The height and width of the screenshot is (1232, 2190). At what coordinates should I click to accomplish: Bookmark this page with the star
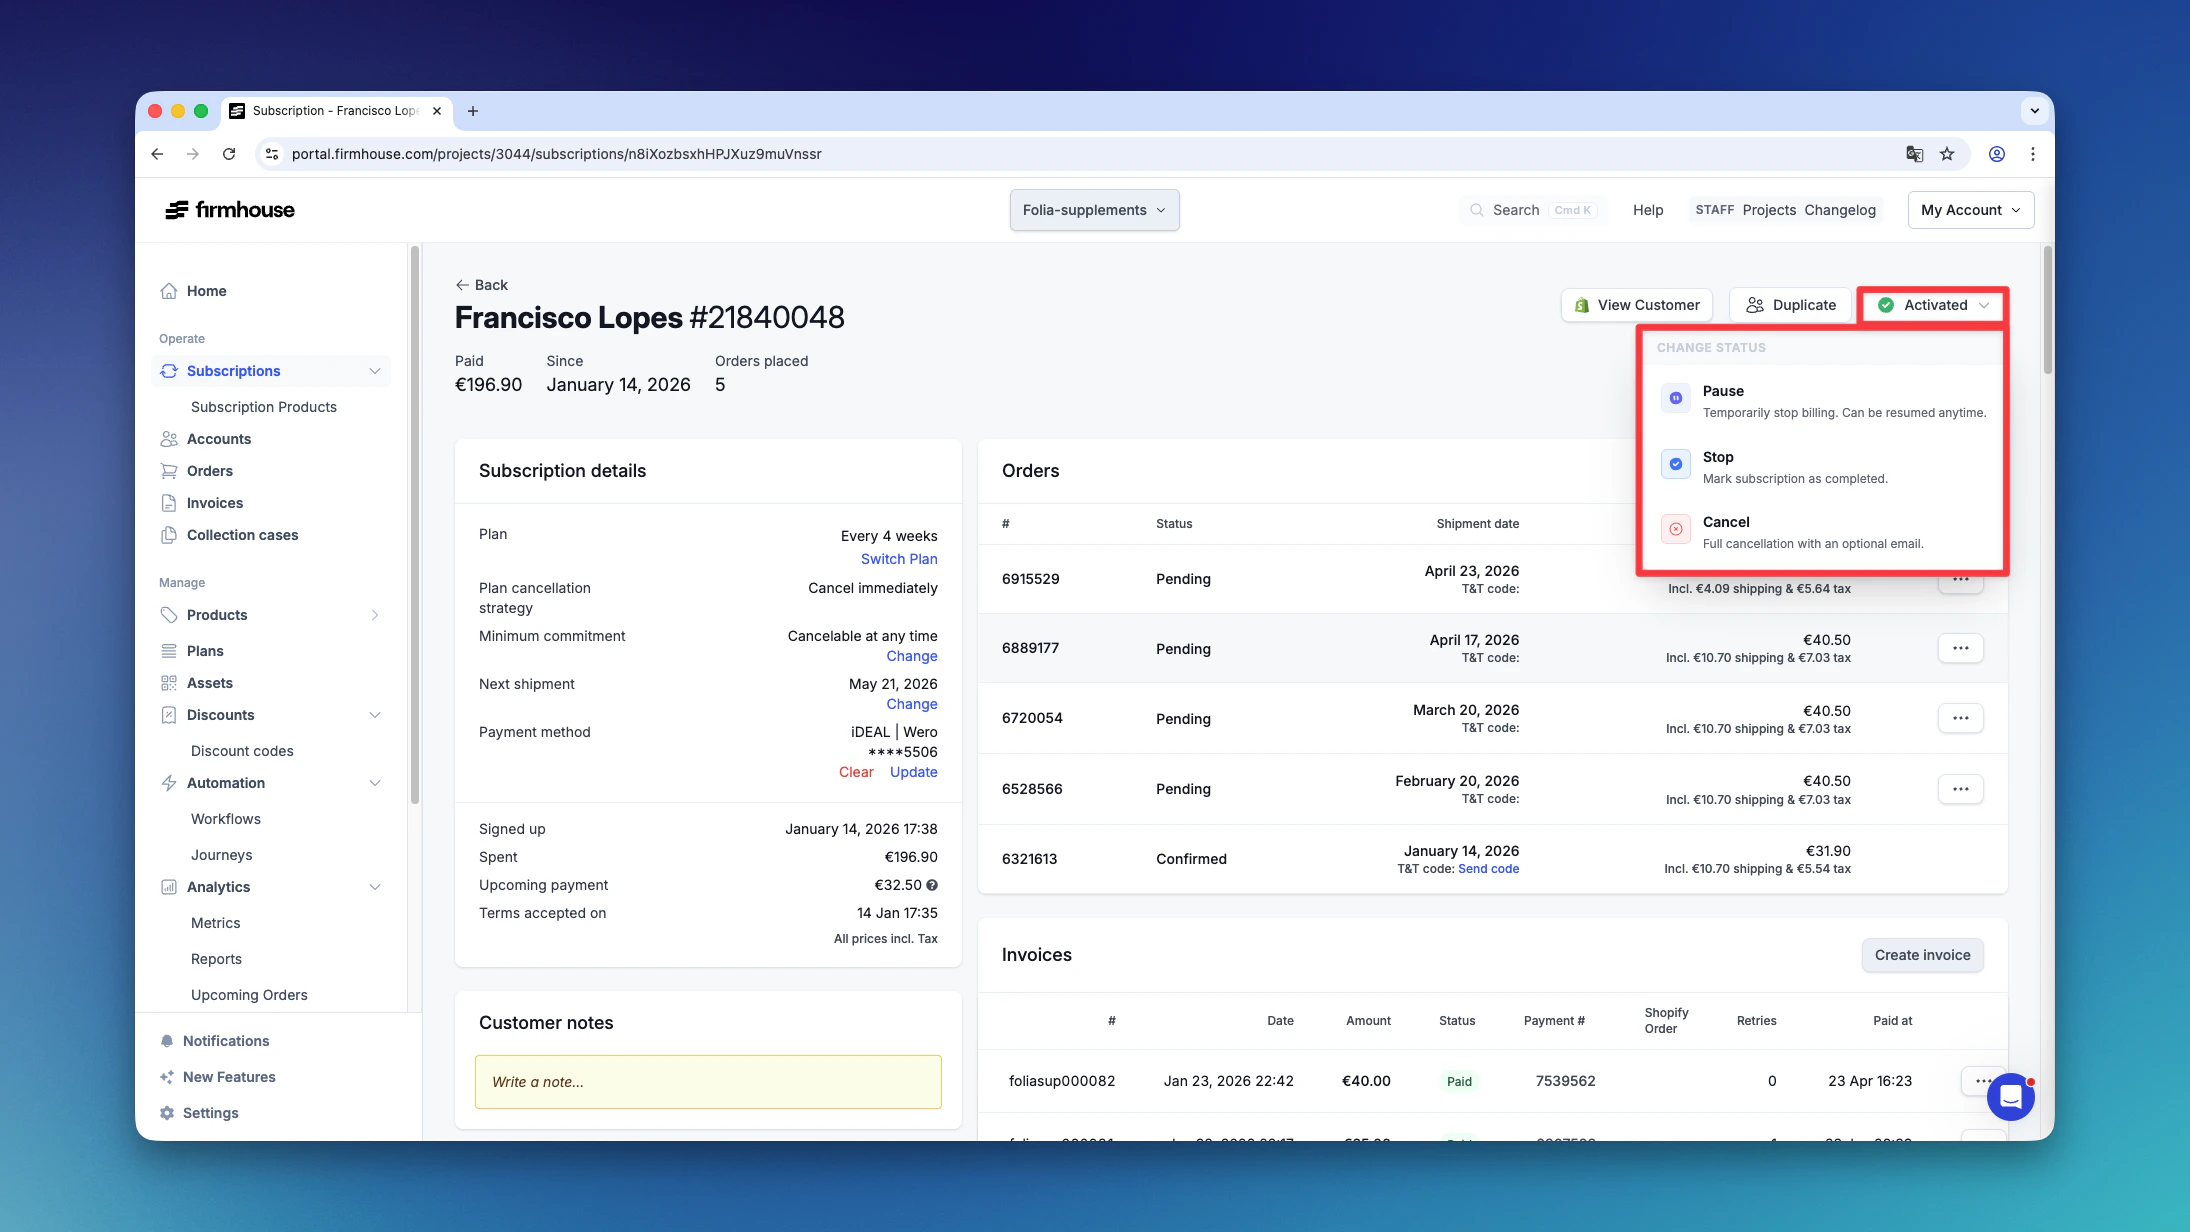[1947, 154]
